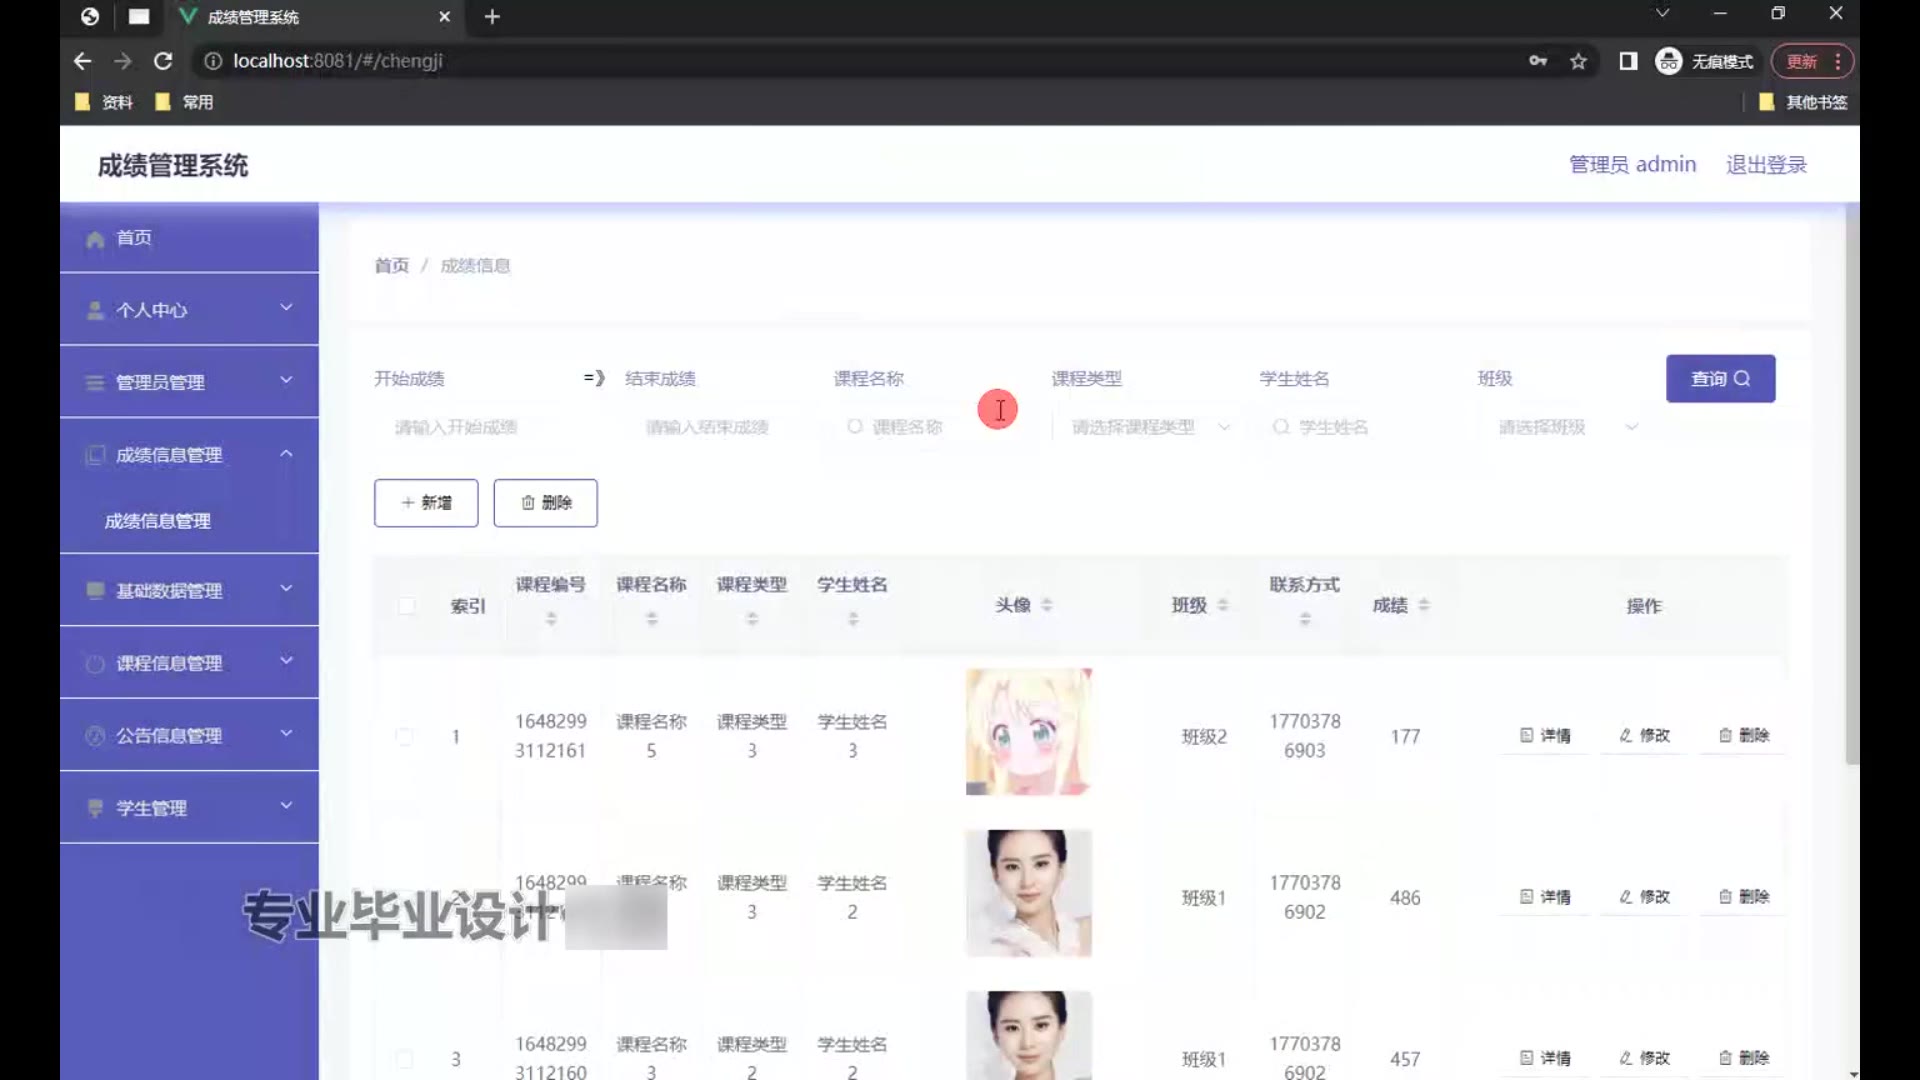Click 退出登录 to log out
1920x1080 pixels.
[1766, 164]
